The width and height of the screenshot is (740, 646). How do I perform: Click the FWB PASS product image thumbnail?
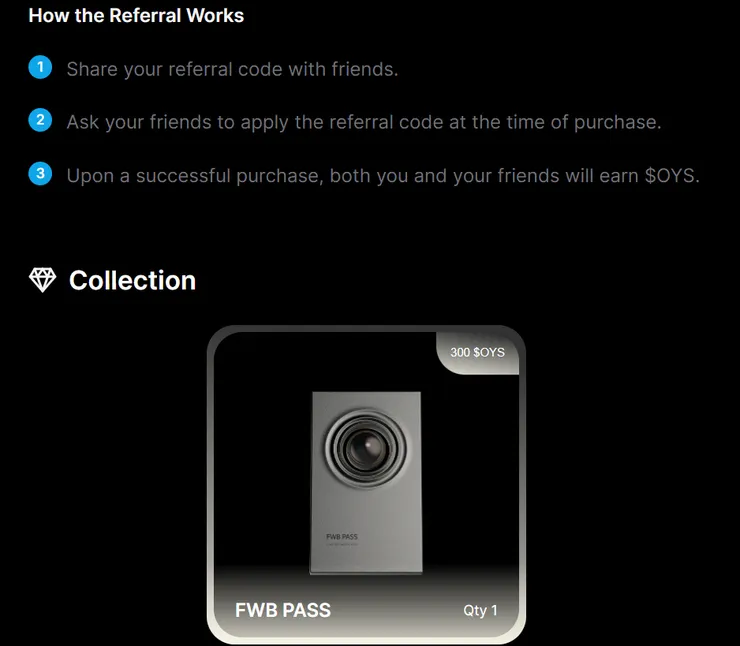pyautogui.click(x=366, y=483)
